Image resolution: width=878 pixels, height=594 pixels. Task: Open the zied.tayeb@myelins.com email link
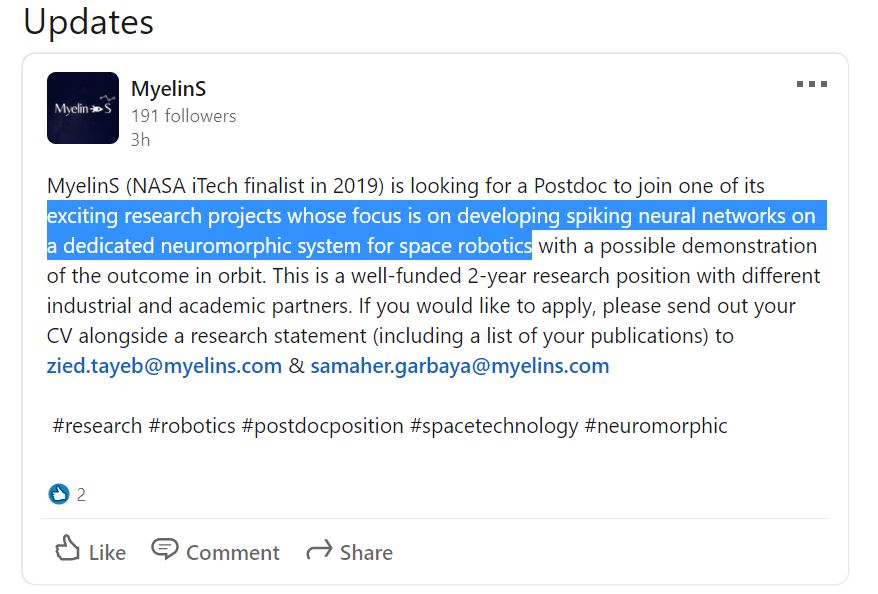164,366
